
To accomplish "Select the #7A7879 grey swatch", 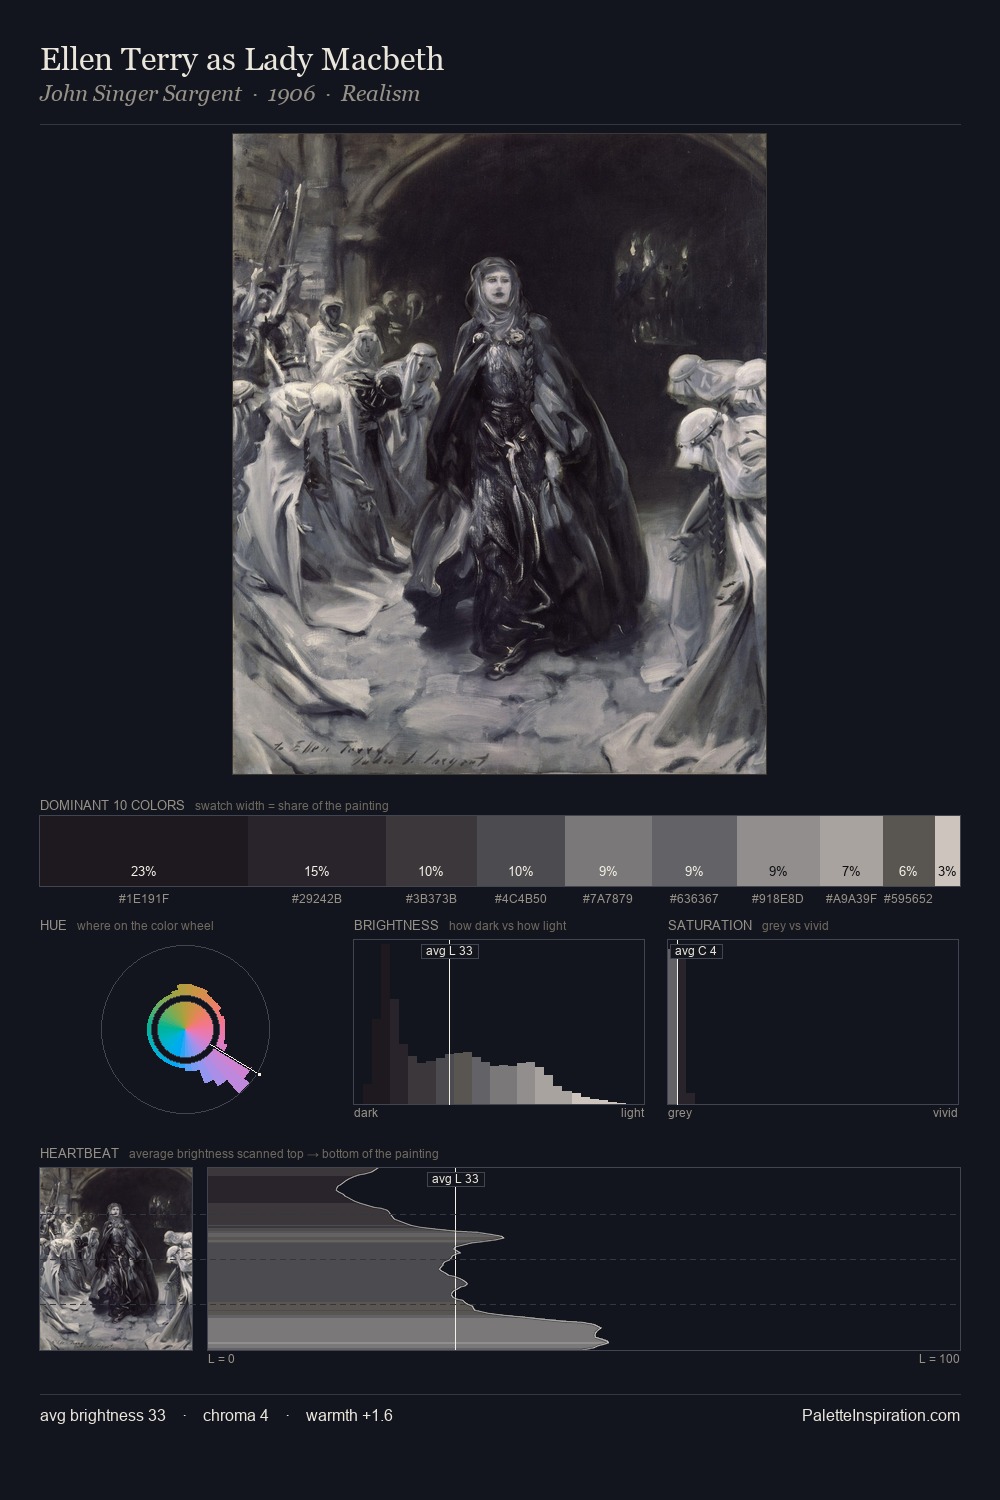I will tap(608, 851).
